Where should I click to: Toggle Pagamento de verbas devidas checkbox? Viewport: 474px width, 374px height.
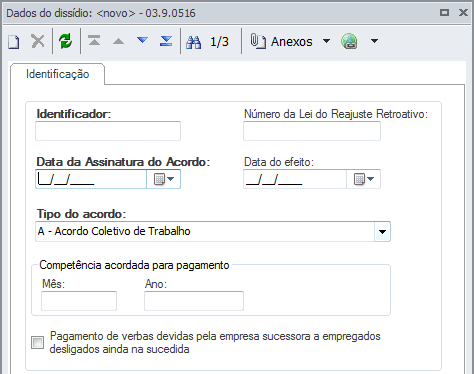coord(38,343)
